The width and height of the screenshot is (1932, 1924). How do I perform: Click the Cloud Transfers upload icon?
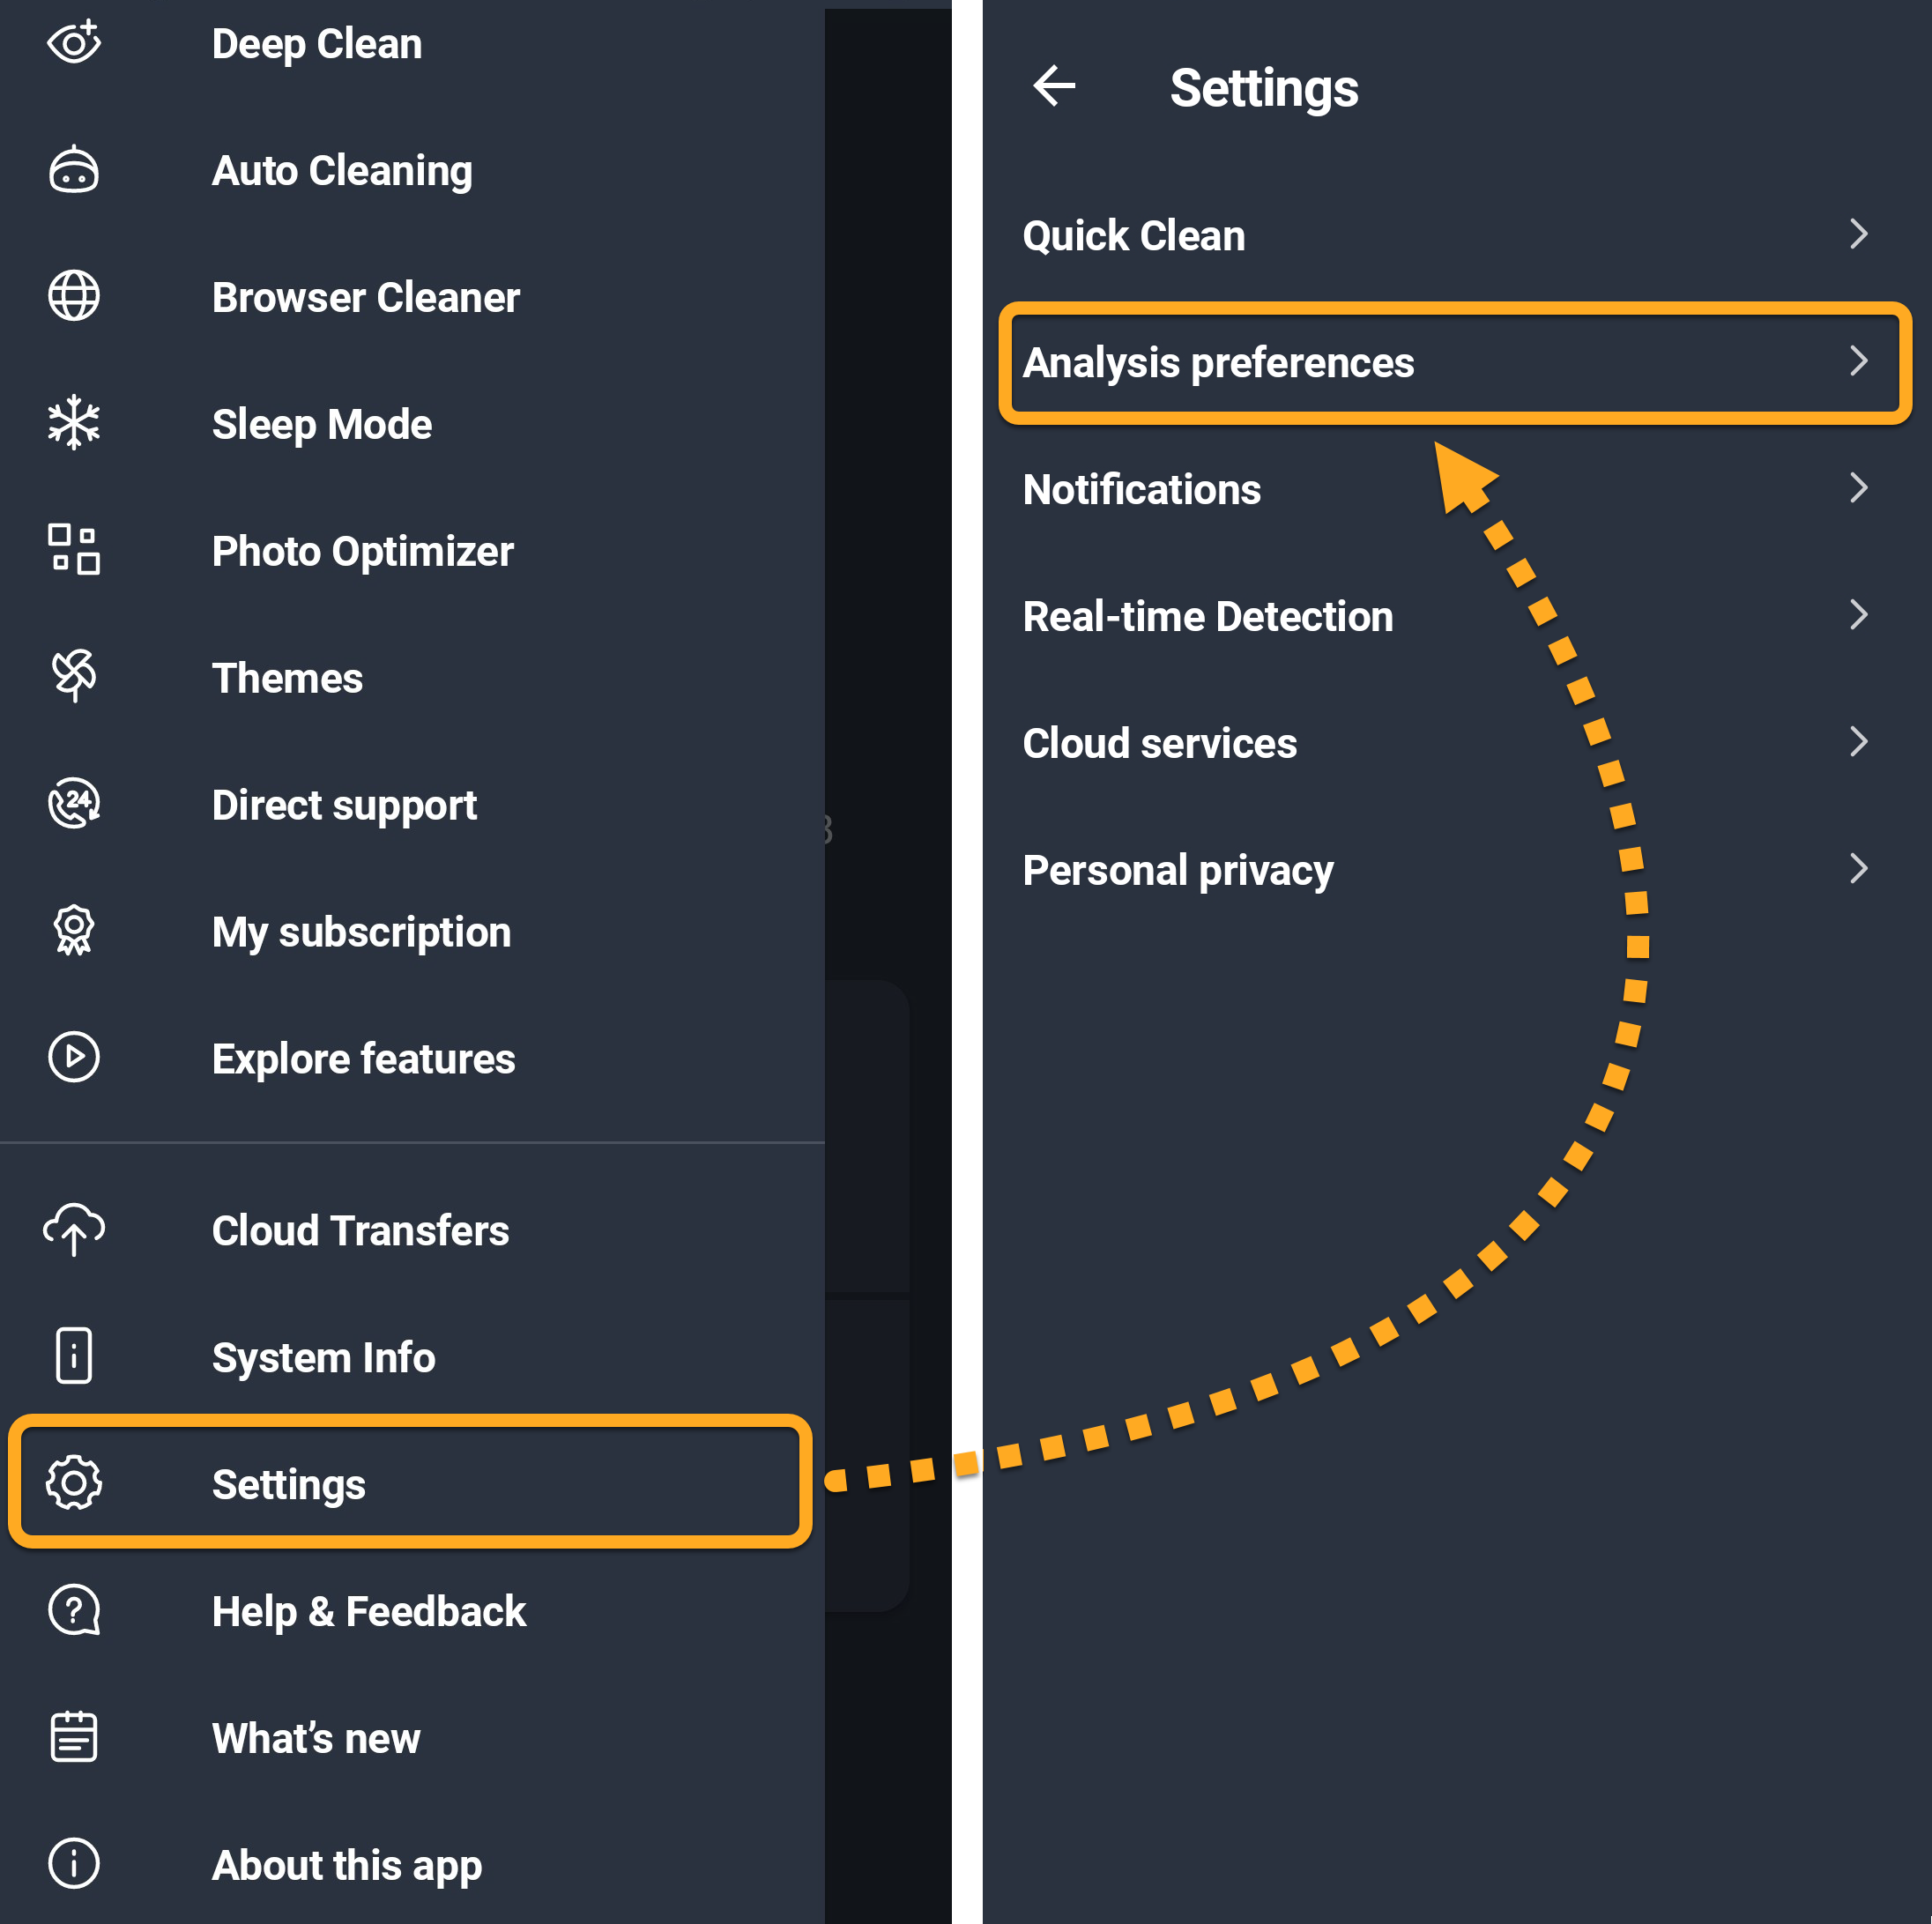coord(74,1230)
